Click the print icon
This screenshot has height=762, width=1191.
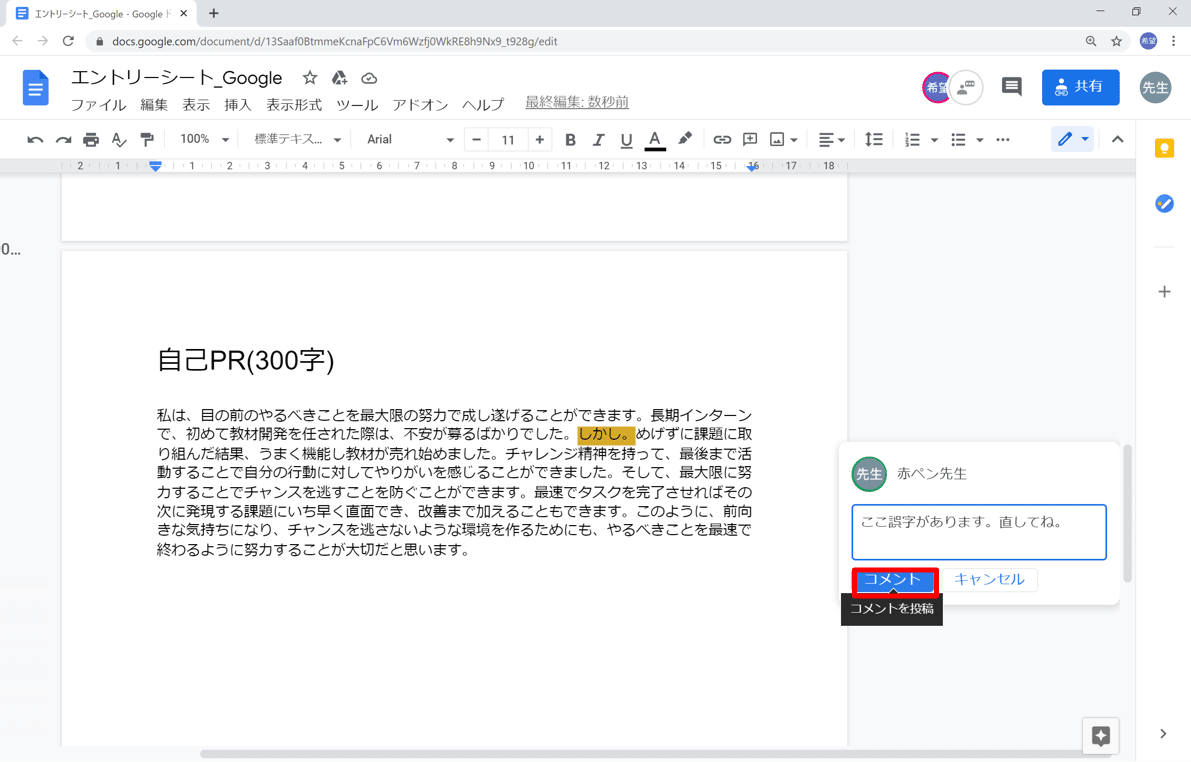coord(90,139)
